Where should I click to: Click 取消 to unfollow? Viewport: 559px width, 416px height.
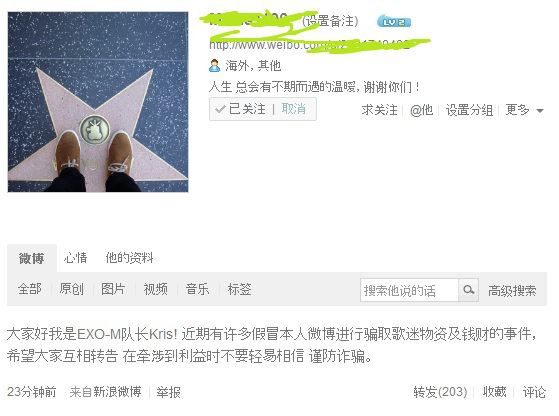pos(294,109)
